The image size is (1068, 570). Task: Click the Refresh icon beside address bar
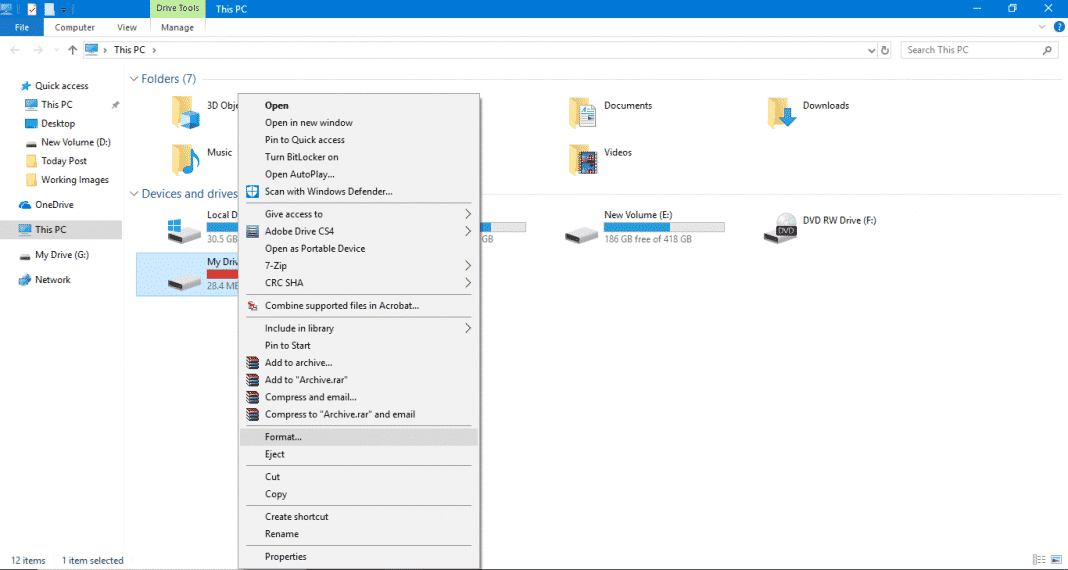click(x=885, y=50)
